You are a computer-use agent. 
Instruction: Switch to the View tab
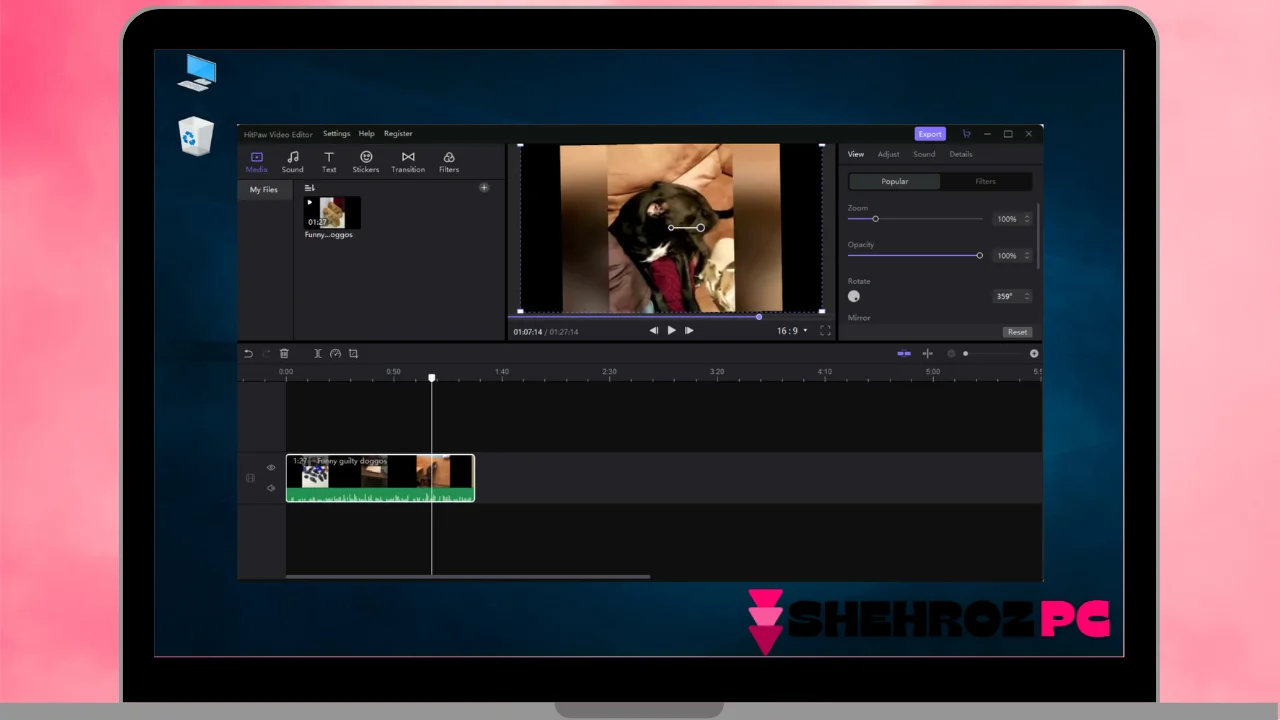pos(856,154)
